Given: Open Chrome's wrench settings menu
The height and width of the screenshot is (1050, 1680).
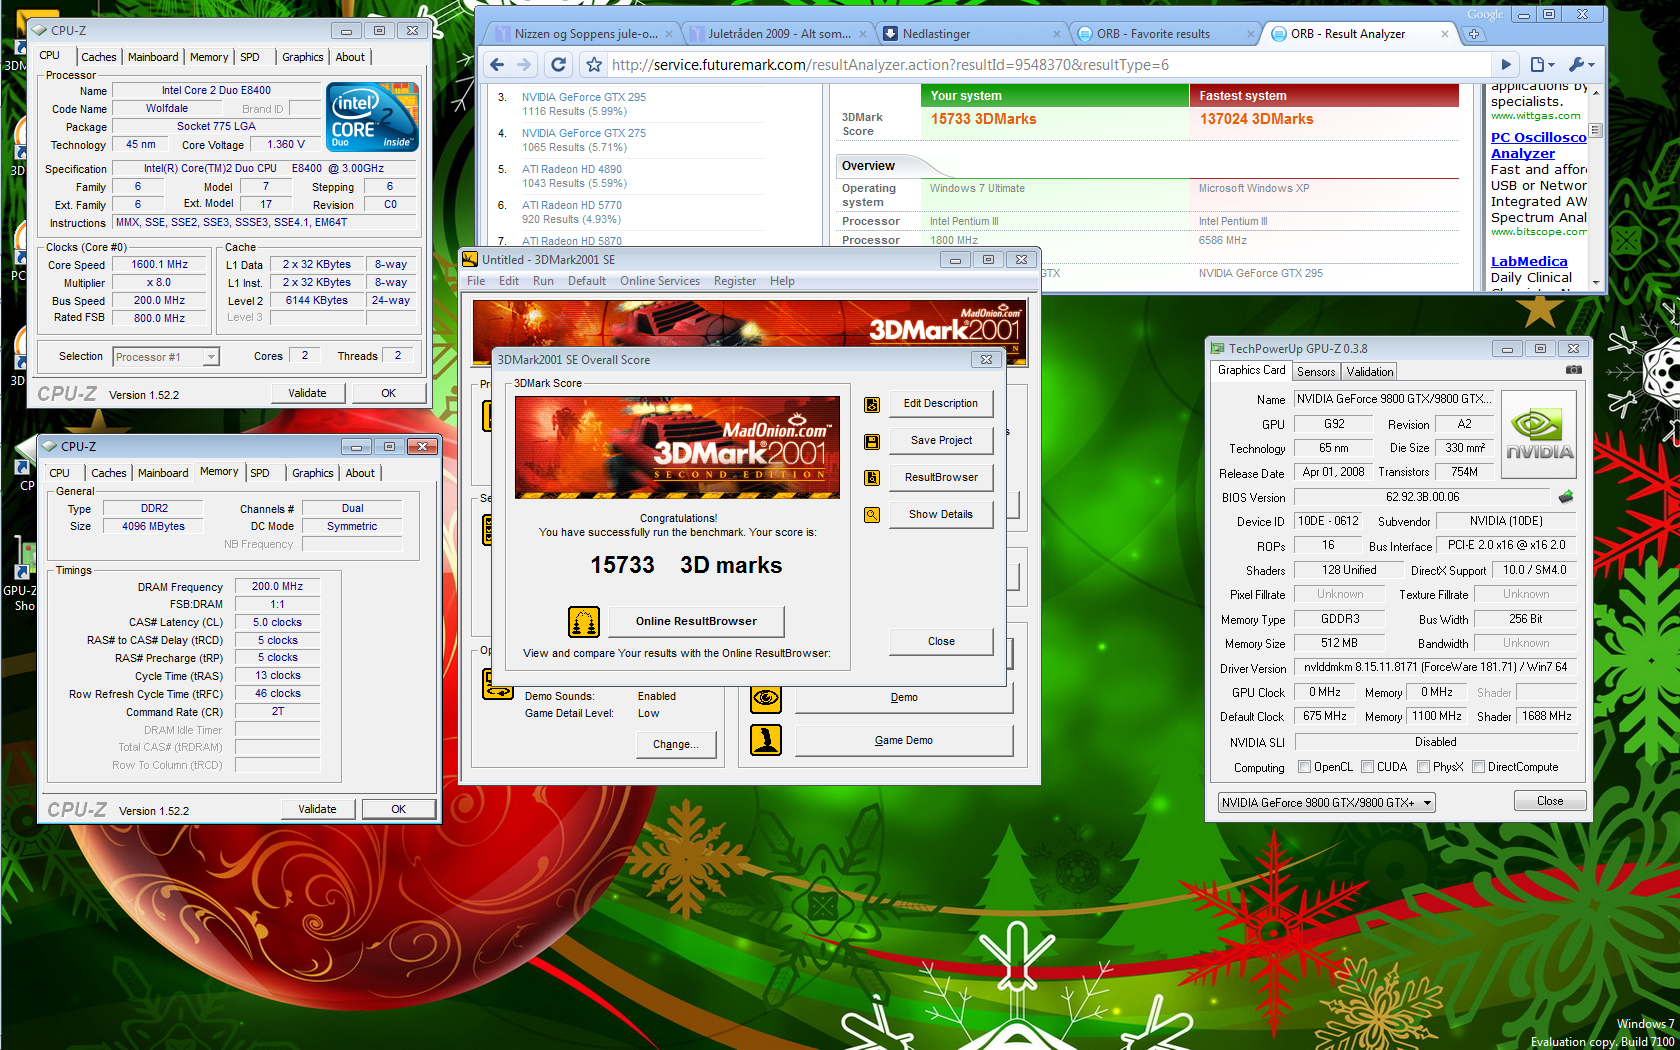Looking at the screenshot, I should click(1581, 65).
